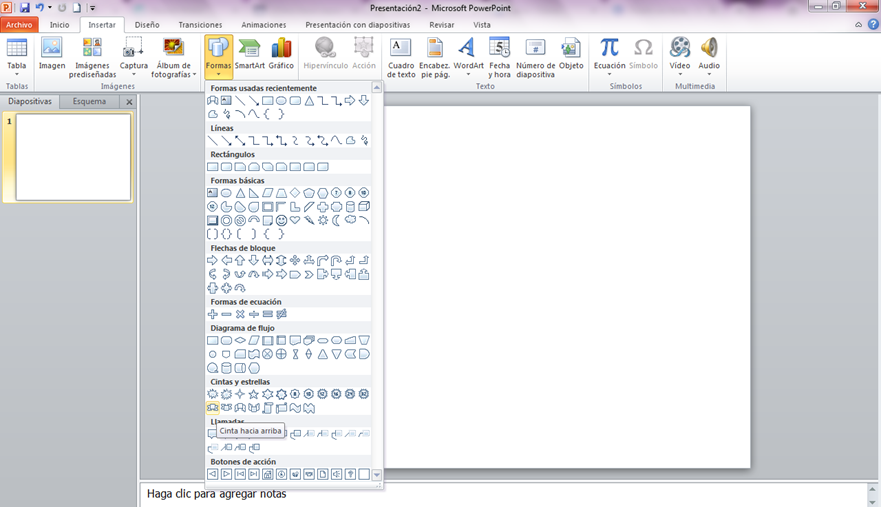
Task: Choose the circular arrow in Flechas de bloque
Action: (x=240, y=288)
